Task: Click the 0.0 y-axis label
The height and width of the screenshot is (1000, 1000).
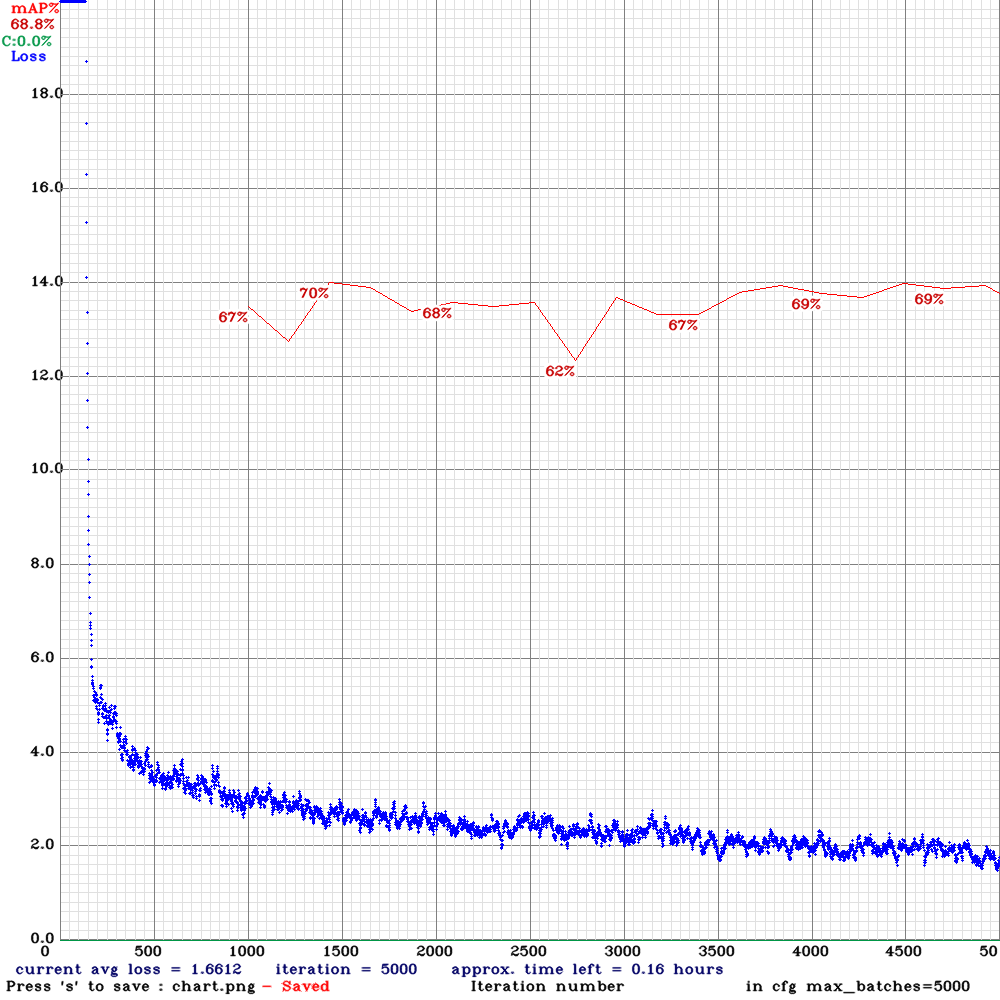Action: (42, 938)
